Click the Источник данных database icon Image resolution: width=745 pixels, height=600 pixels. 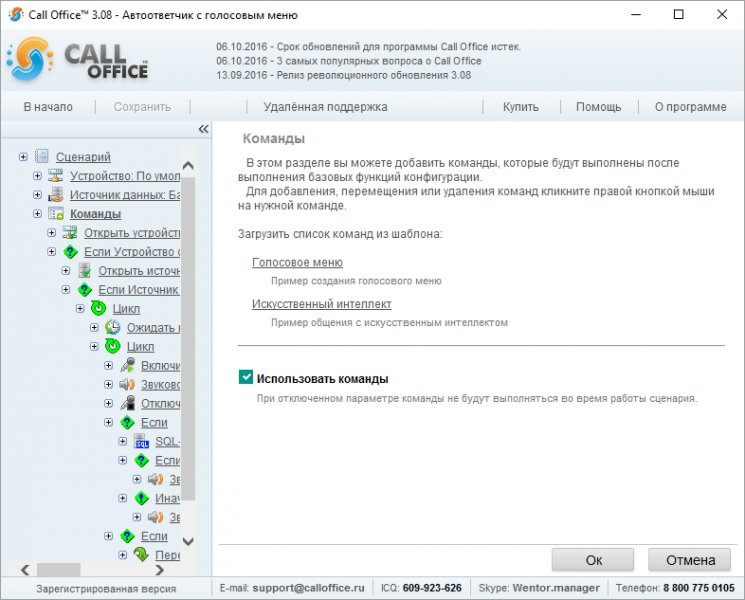point(56,194)
